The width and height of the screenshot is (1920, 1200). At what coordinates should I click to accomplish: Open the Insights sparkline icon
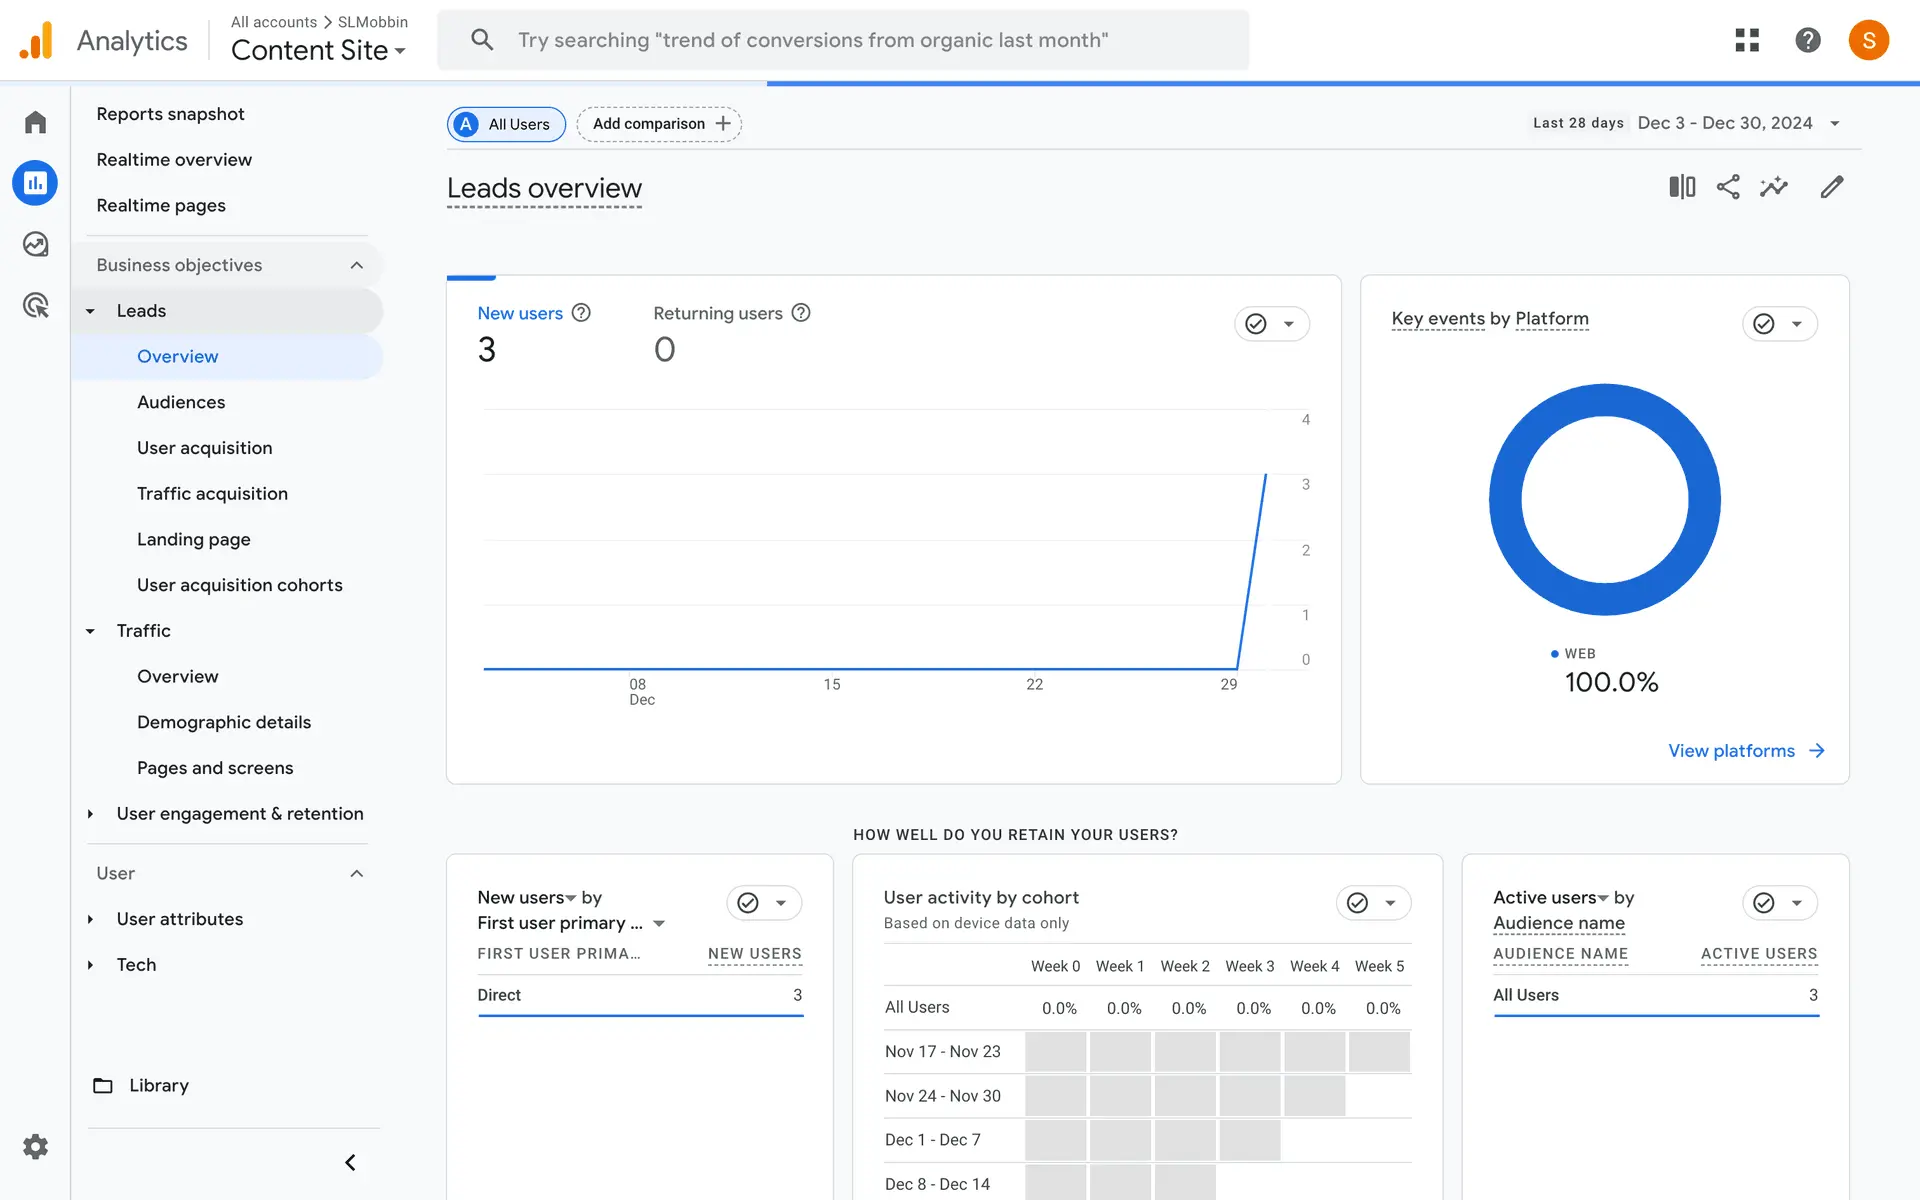tap(1774, 187)
